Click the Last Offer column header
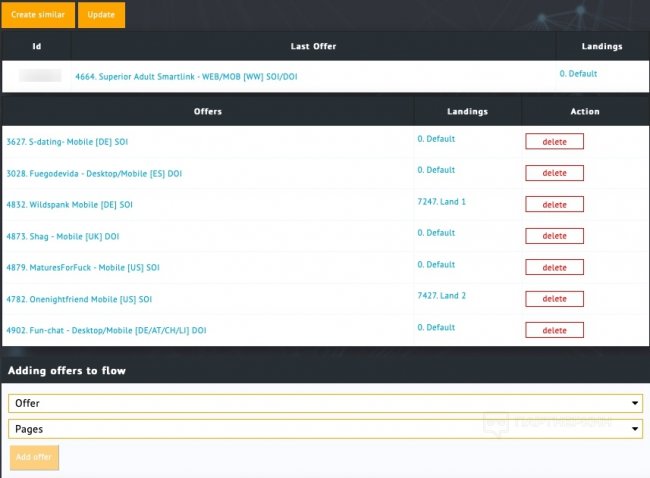 point(313,46)
